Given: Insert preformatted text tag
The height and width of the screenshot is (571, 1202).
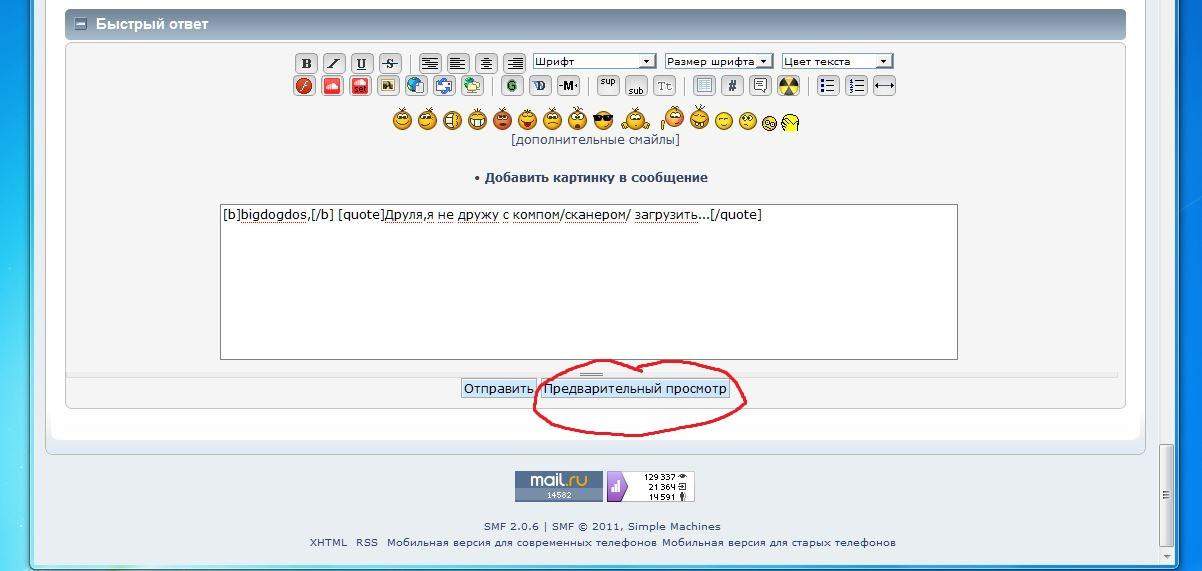Looking at the screenshot, I should [430, 62].
